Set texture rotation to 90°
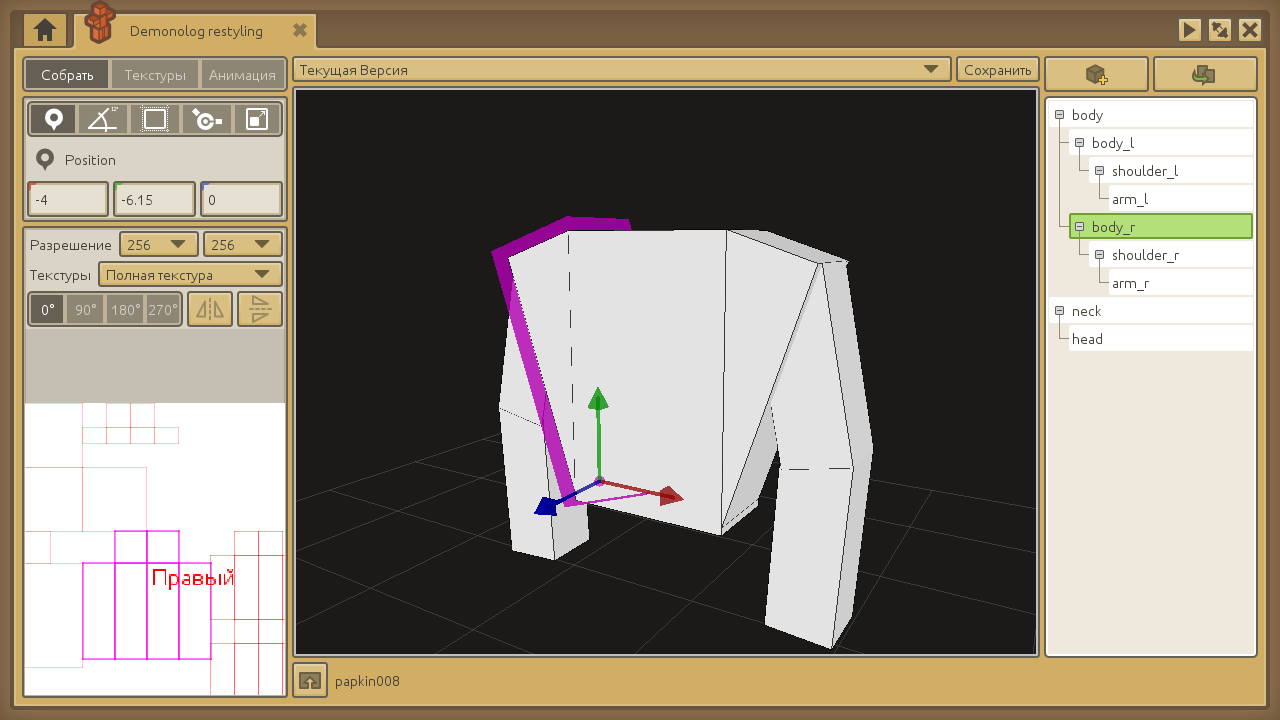Image resolution: width=1280 pixels, height=720 pixels. [86, 310]
